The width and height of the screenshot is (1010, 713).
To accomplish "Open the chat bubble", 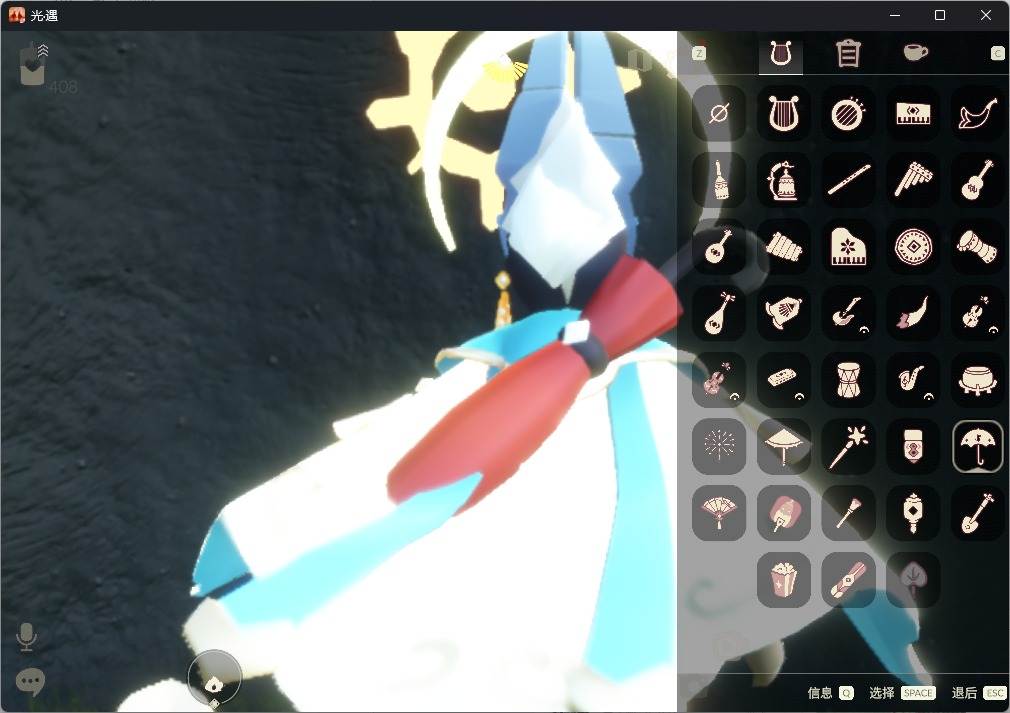I will click(x=30, y=681).
